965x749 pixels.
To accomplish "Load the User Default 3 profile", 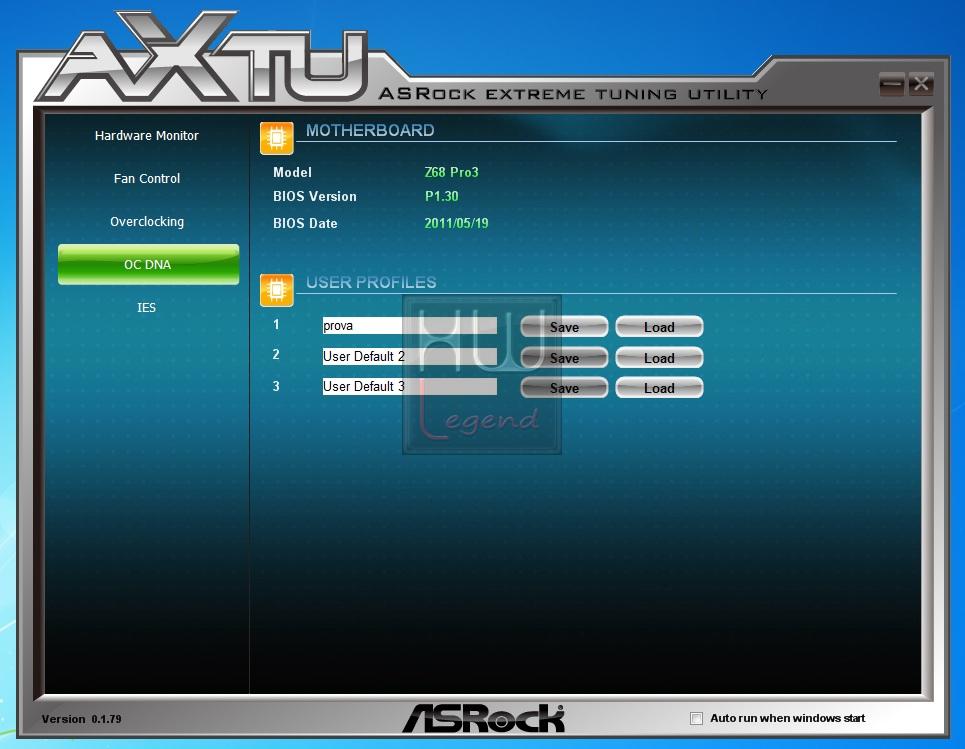I will coord(659,388).
